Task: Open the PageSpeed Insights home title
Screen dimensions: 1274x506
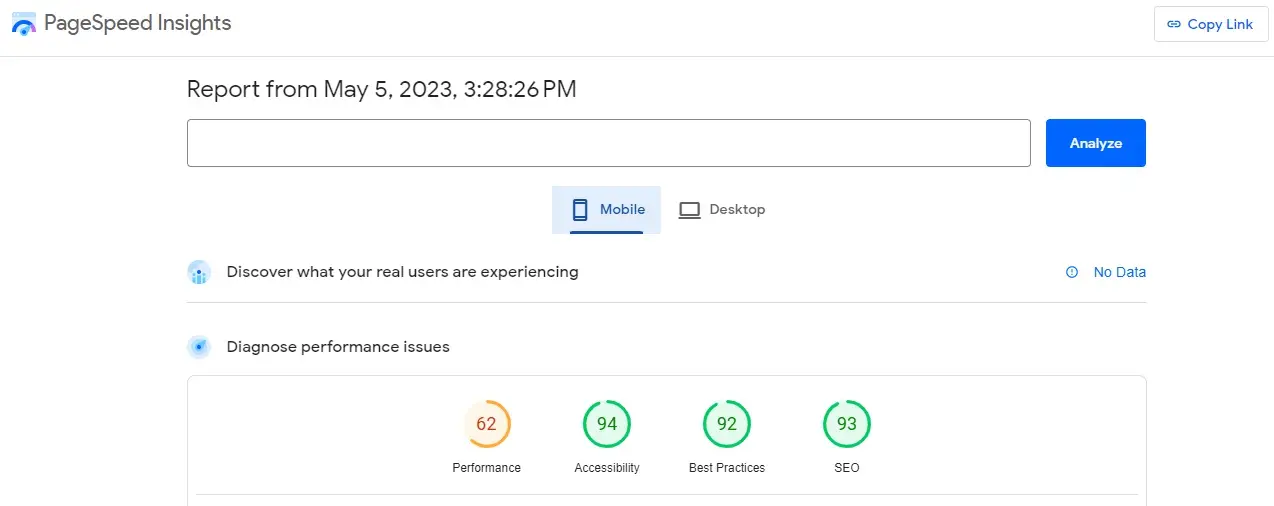Action: [138, 23]
